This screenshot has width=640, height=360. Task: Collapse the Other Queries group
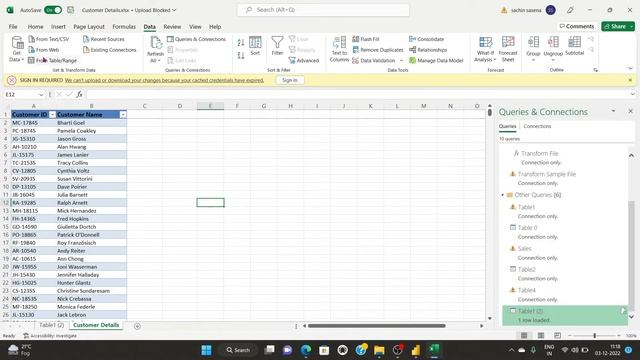[x=503, y=195]
